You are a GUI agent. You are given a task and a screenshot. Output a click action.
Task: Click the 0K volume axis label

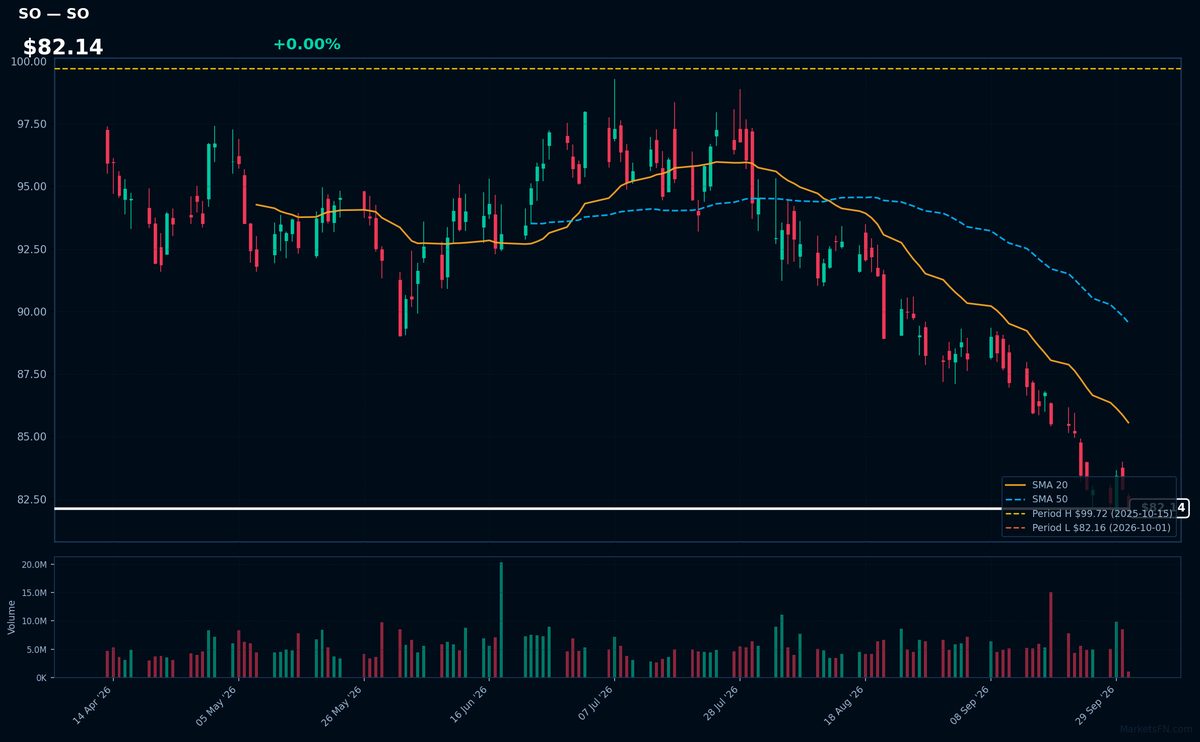point(42,677)
